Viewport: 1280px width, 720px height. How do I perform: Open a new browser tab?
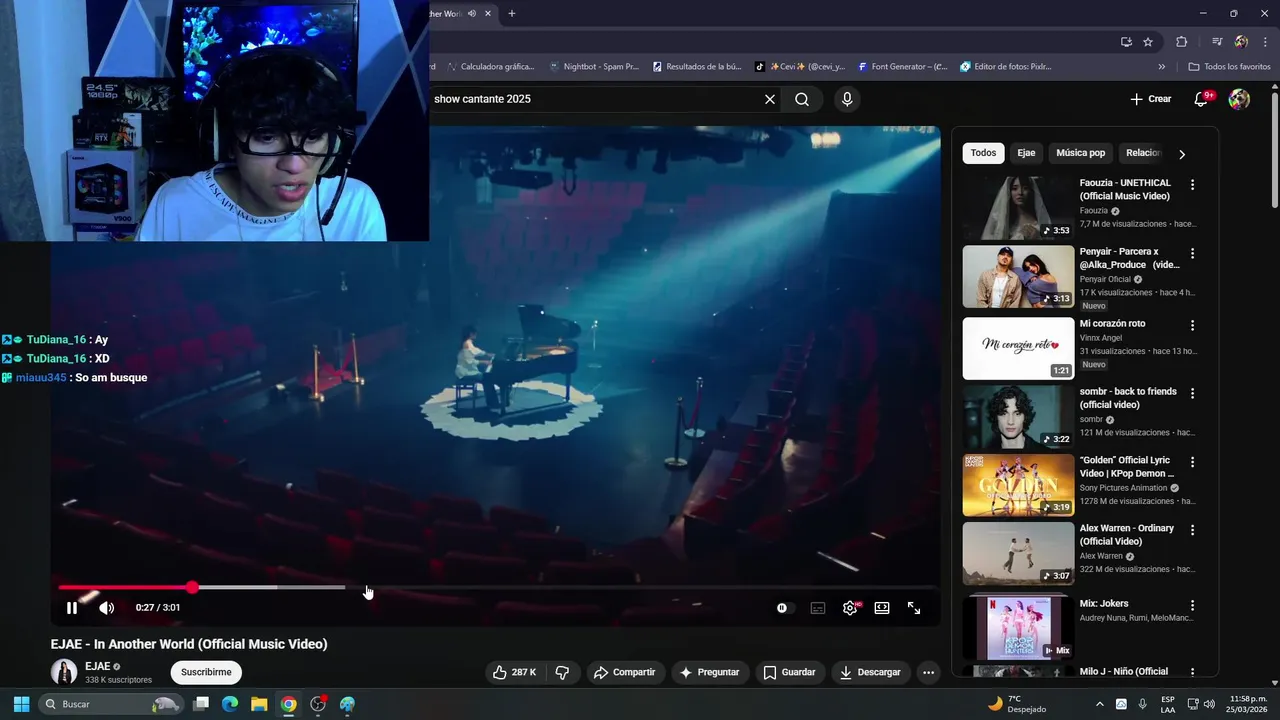pos(512,14)
